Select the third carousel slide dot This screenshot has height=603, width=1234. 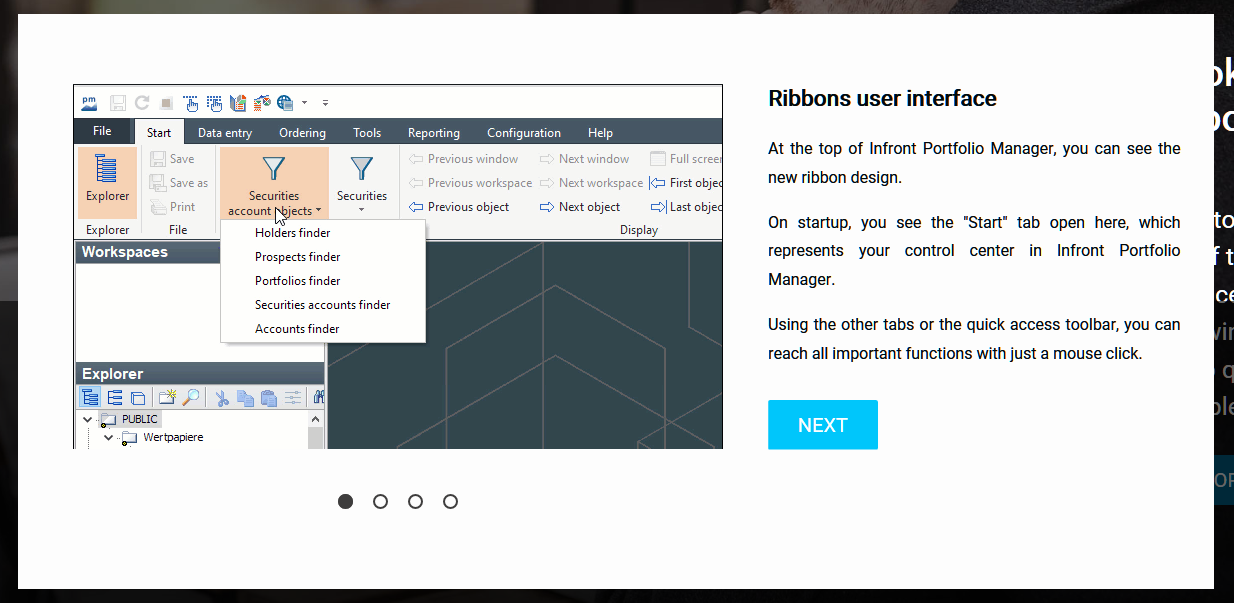(x=415, y=502)
